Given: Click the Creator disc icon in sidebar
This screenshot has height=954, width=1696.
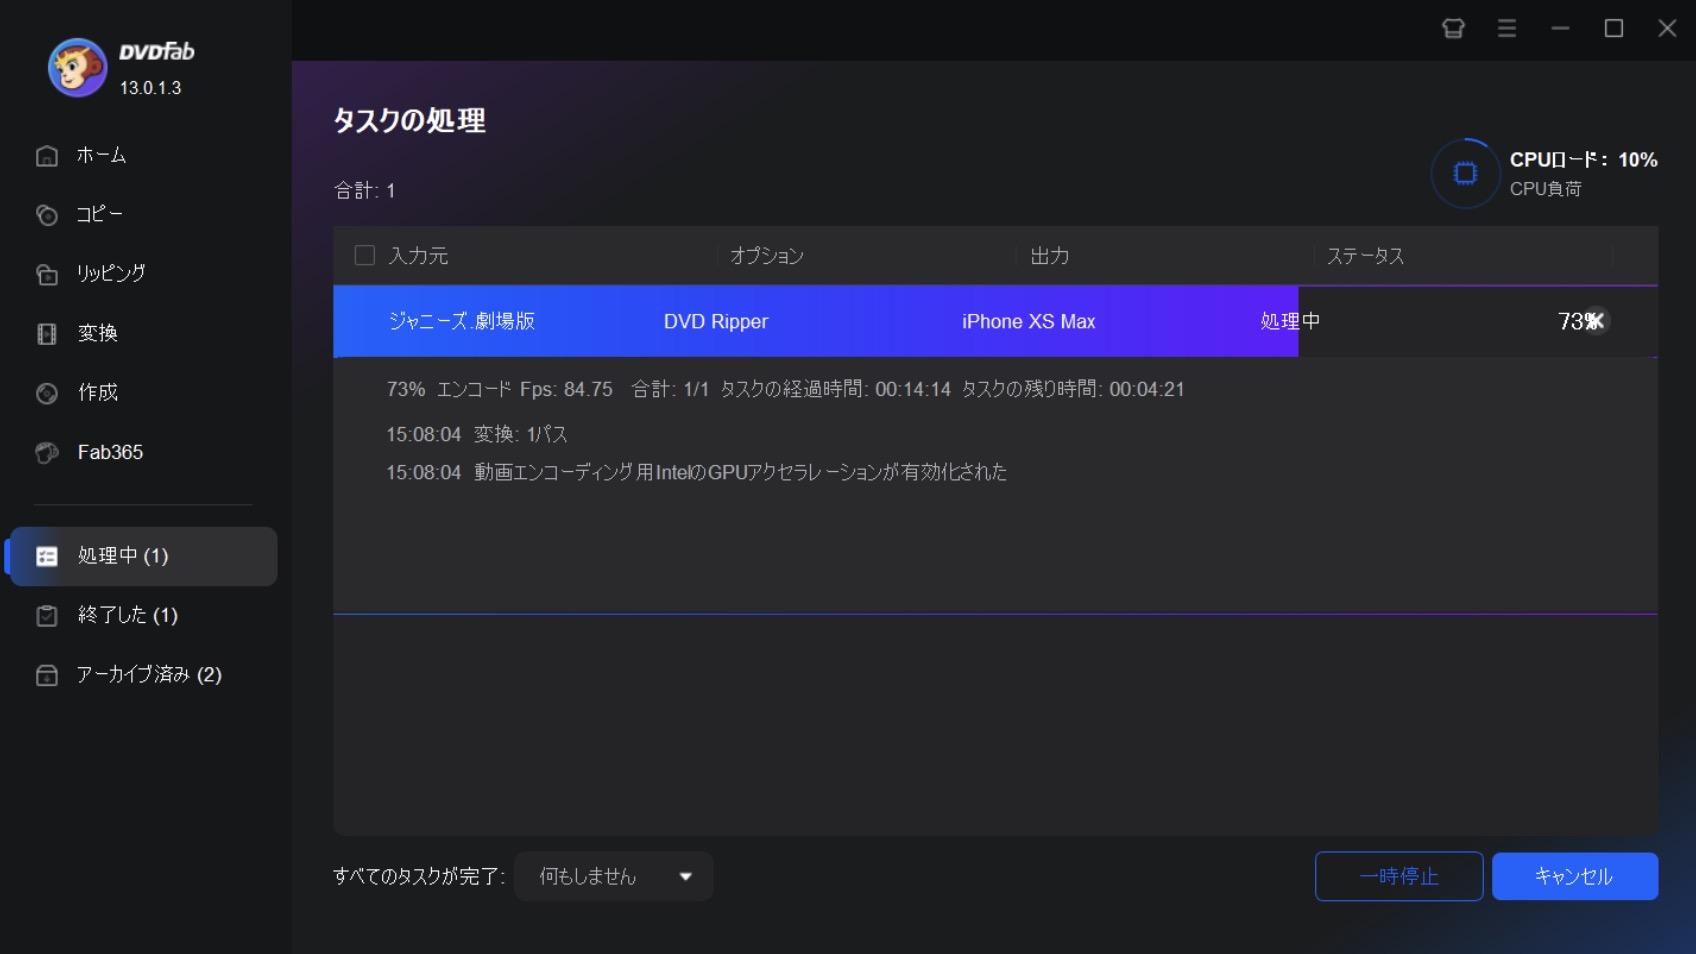Looking at the screenshot, I should (47, 393).
